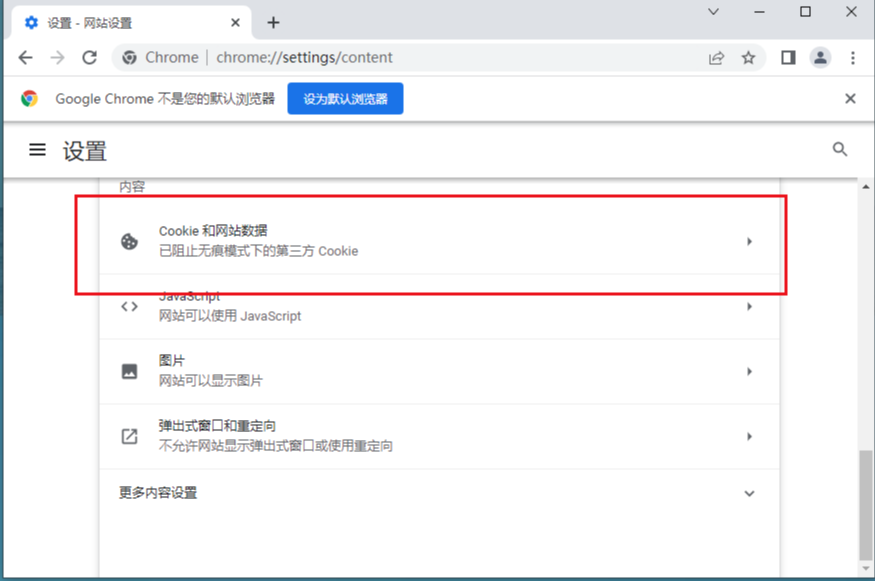Share this page via the share icon
The height and width of the screenshot is (581, 875).
(x=717, y=57)
